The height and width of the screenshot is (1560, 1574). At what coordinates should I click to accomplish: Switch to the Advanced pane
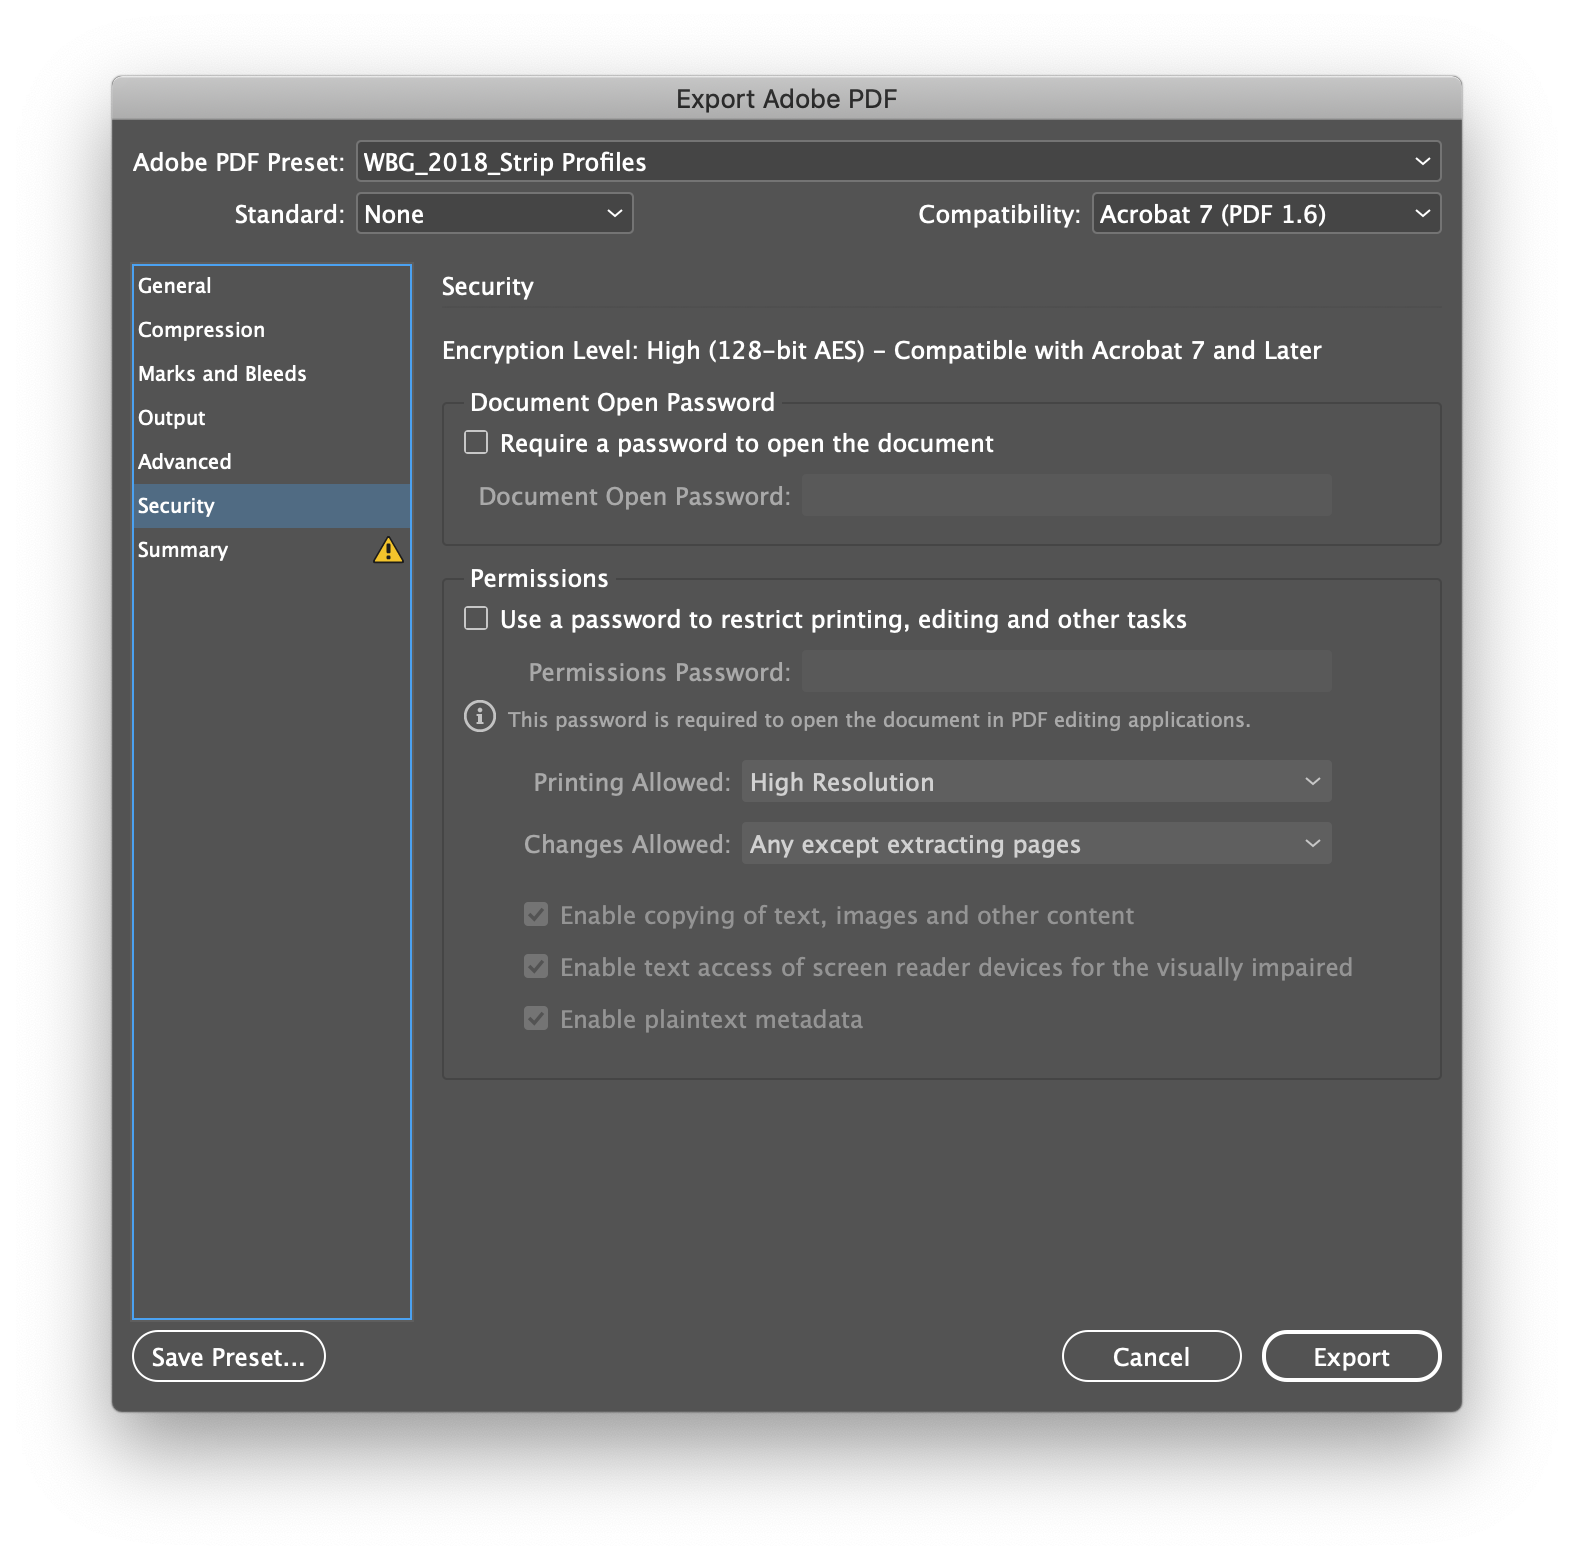(272, 462)
